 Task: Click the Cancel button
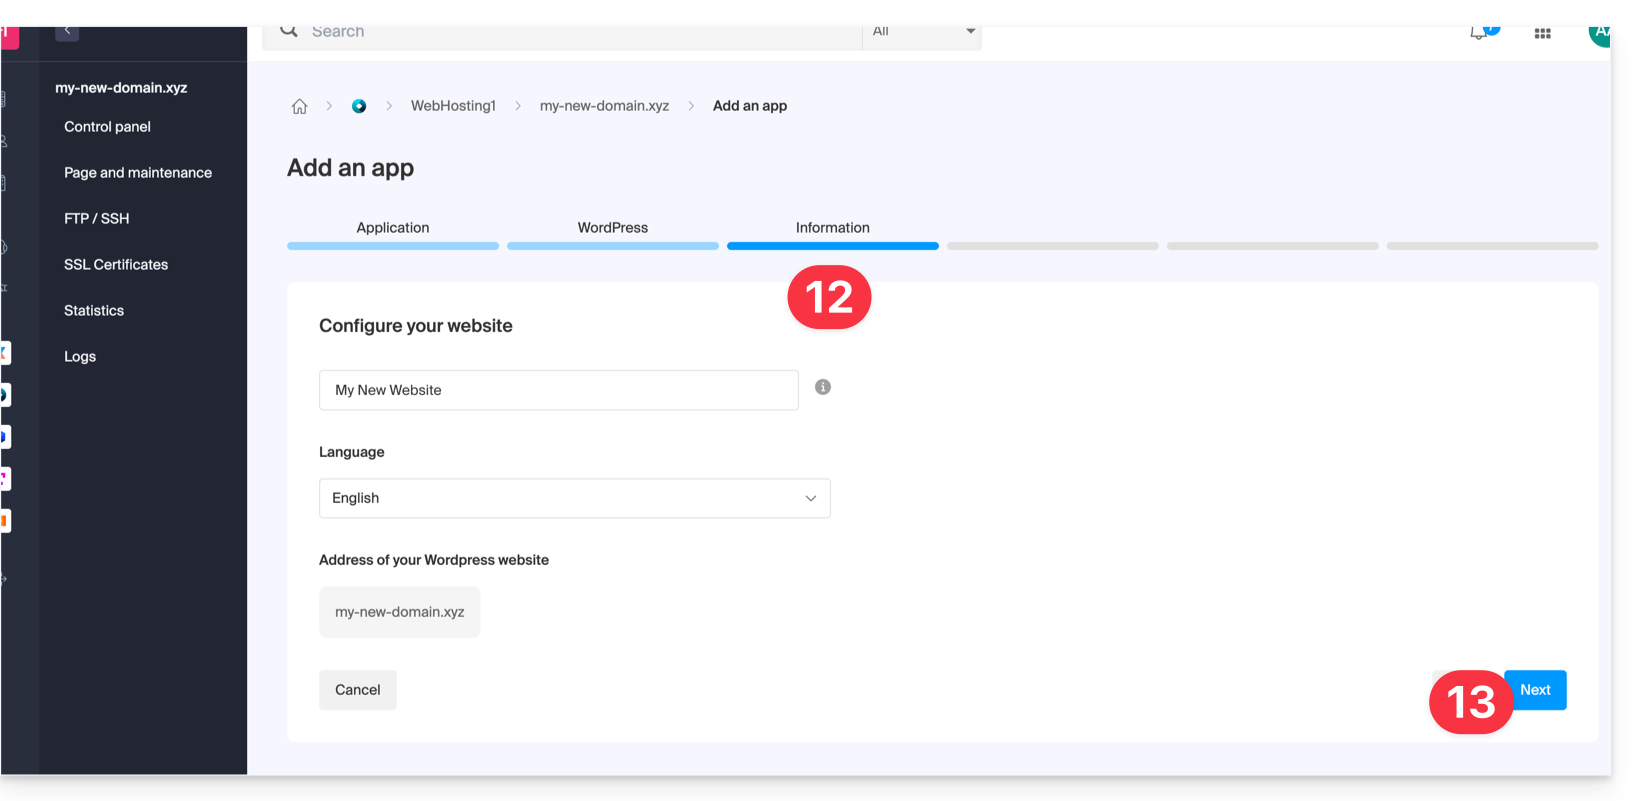pos(358,690)
